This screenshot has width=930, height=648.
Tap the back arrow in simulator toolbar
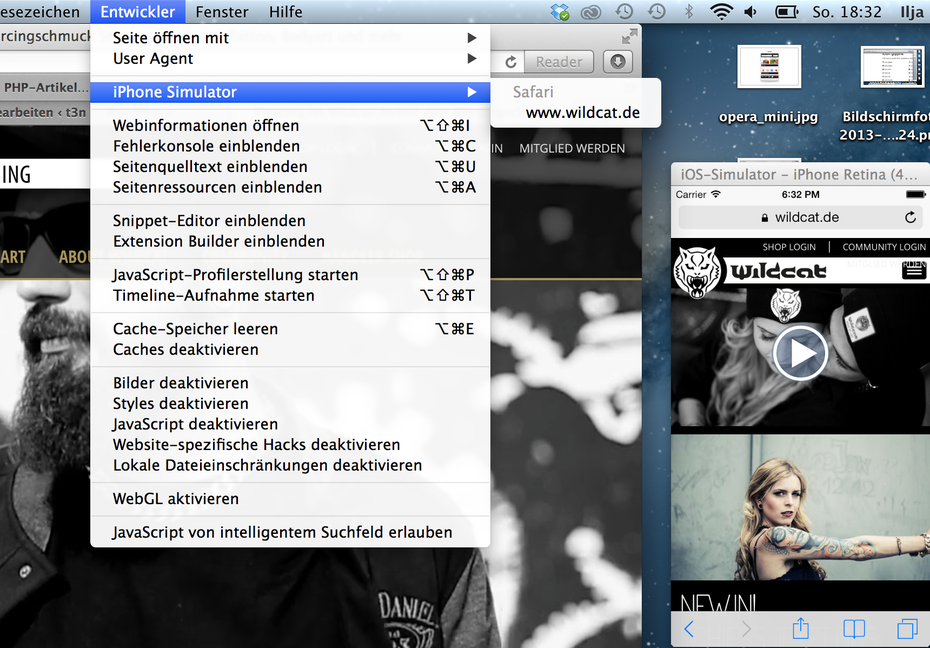pos(689,628)
